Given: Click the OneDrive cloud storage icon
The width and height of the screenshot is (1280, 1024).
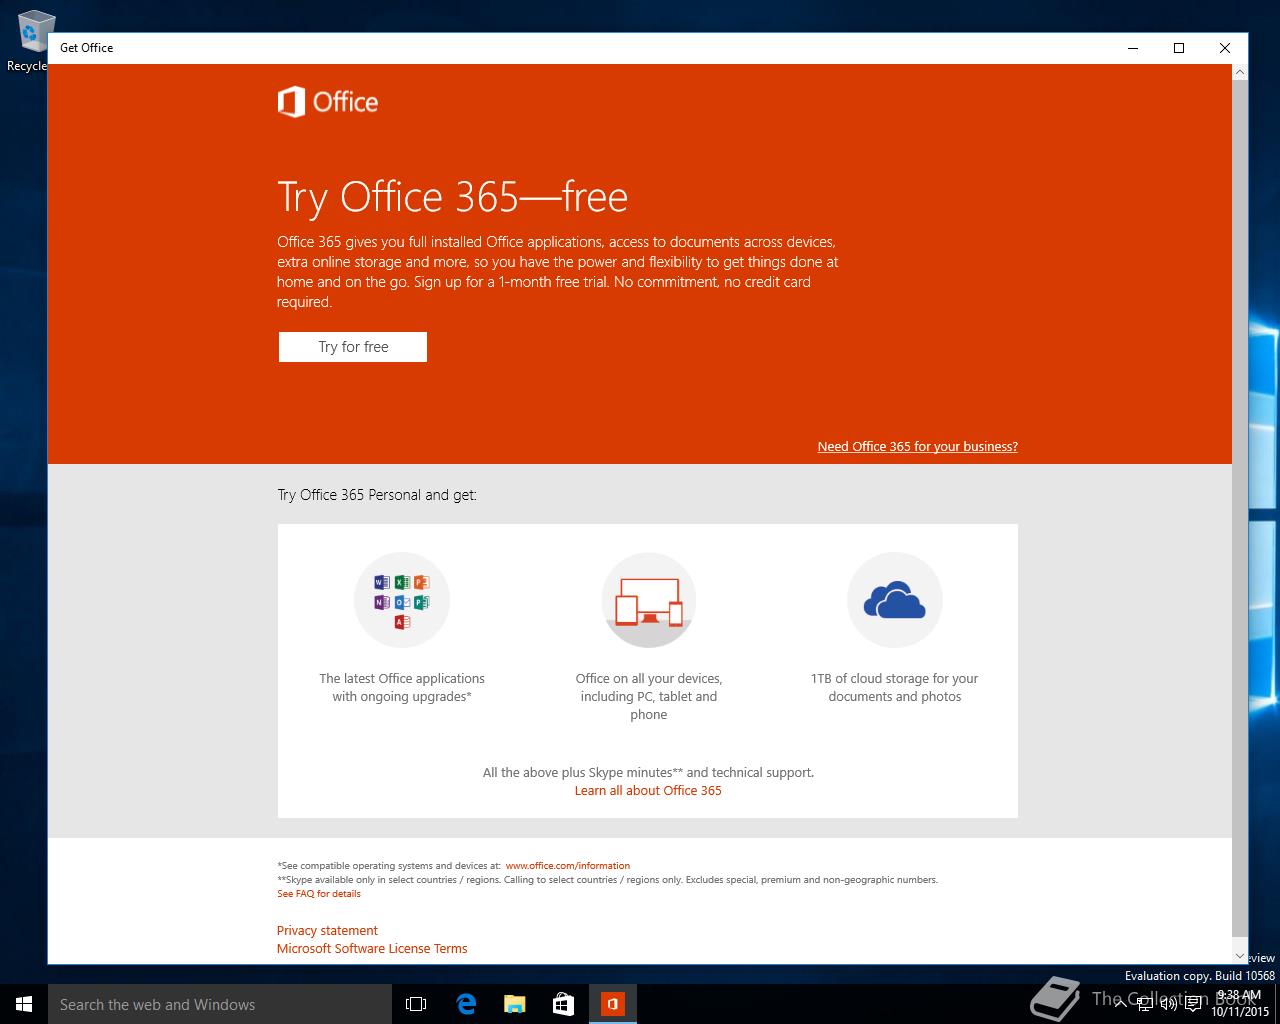Looking at the screenshot, I should pyautogui.click(x=895, y=600).
